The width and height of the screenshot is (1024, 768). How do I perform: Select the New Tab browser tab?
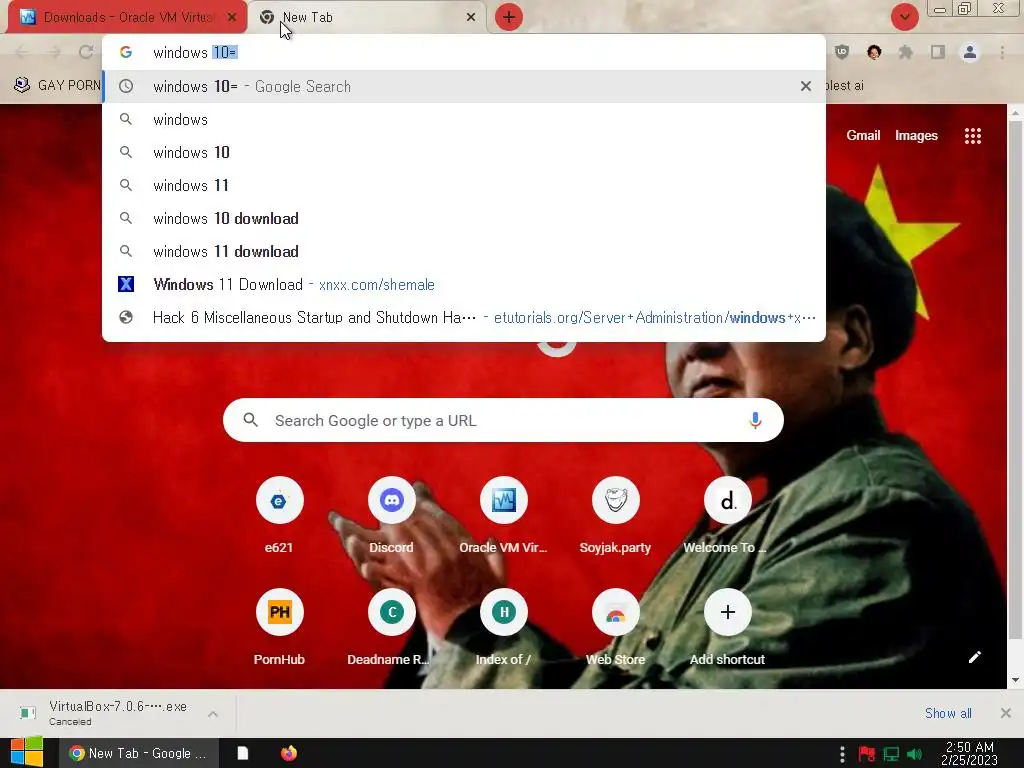366,18
